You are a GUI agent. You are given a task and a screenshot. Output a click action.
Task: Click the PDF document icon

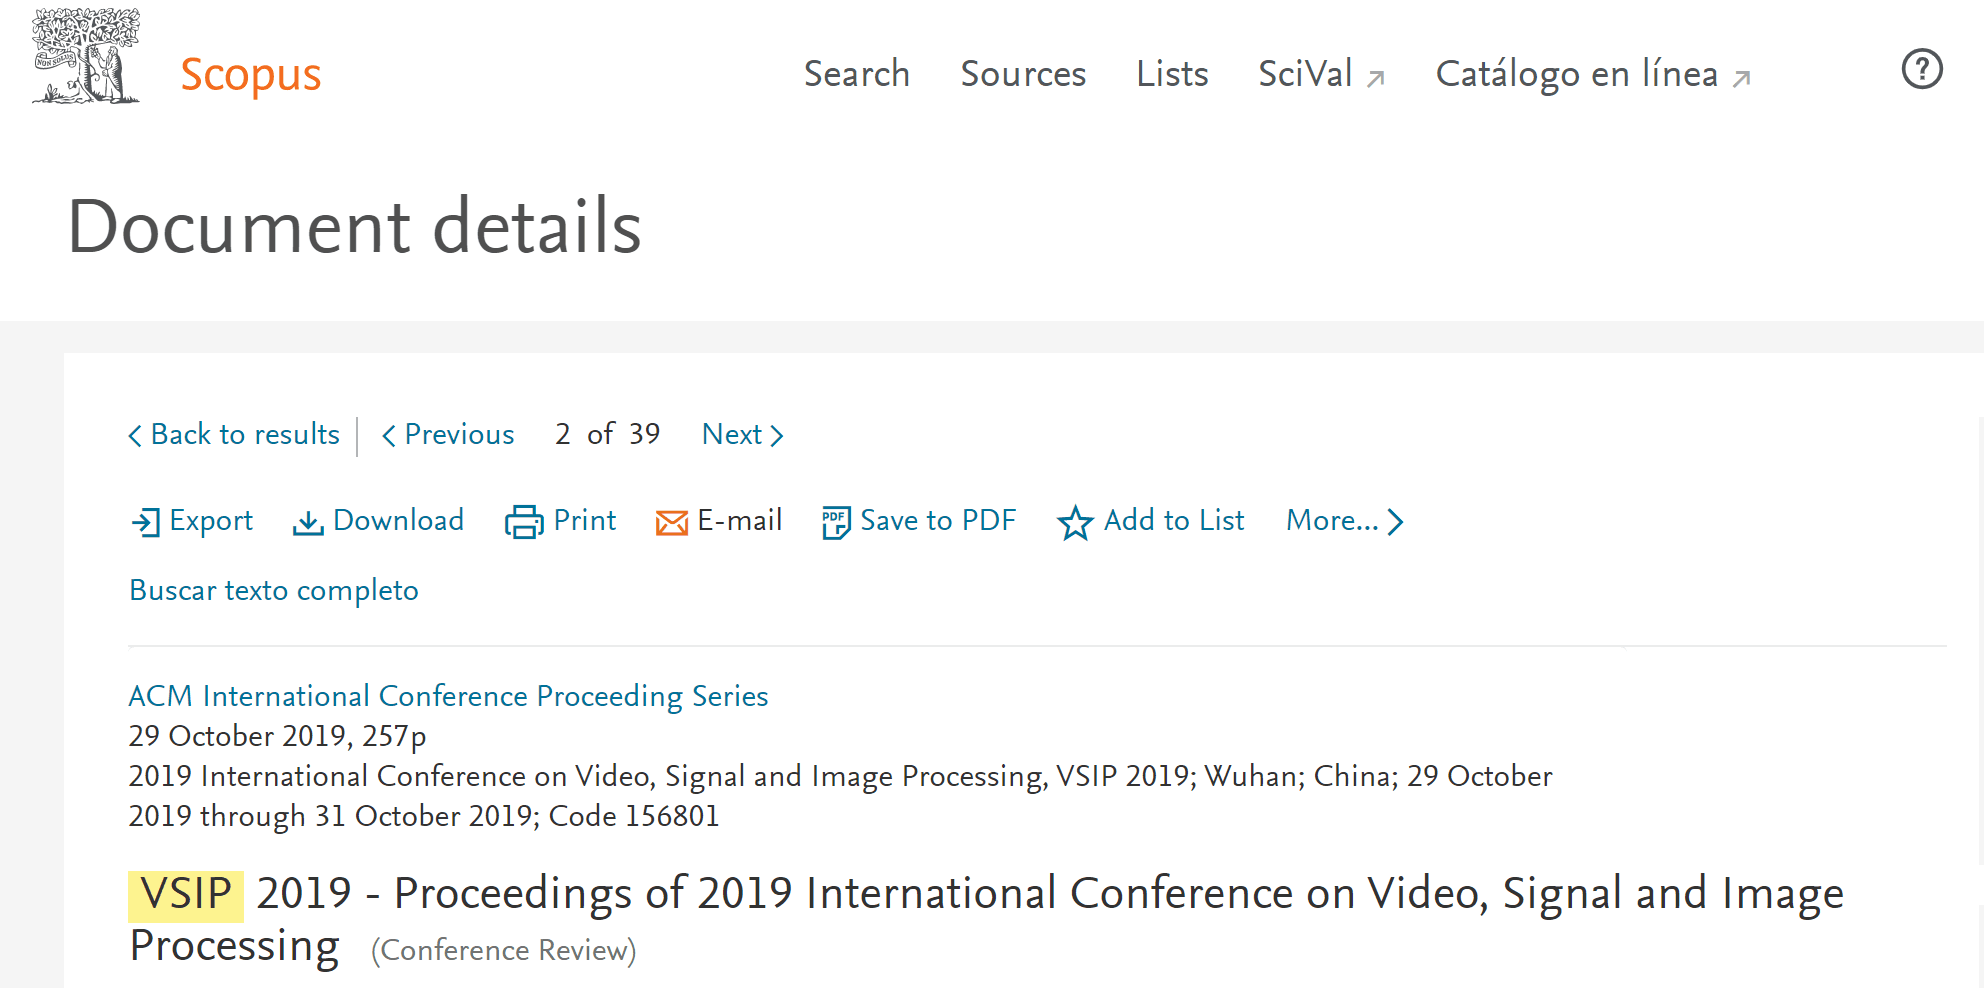[836, 522]
